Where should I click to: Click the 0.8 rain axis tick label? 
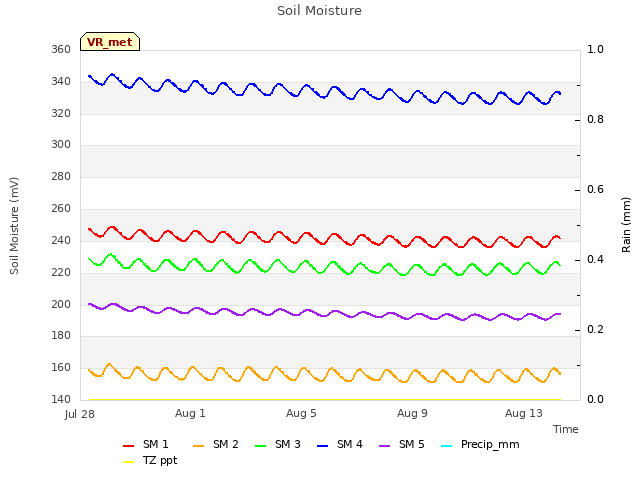click(595, 120)
